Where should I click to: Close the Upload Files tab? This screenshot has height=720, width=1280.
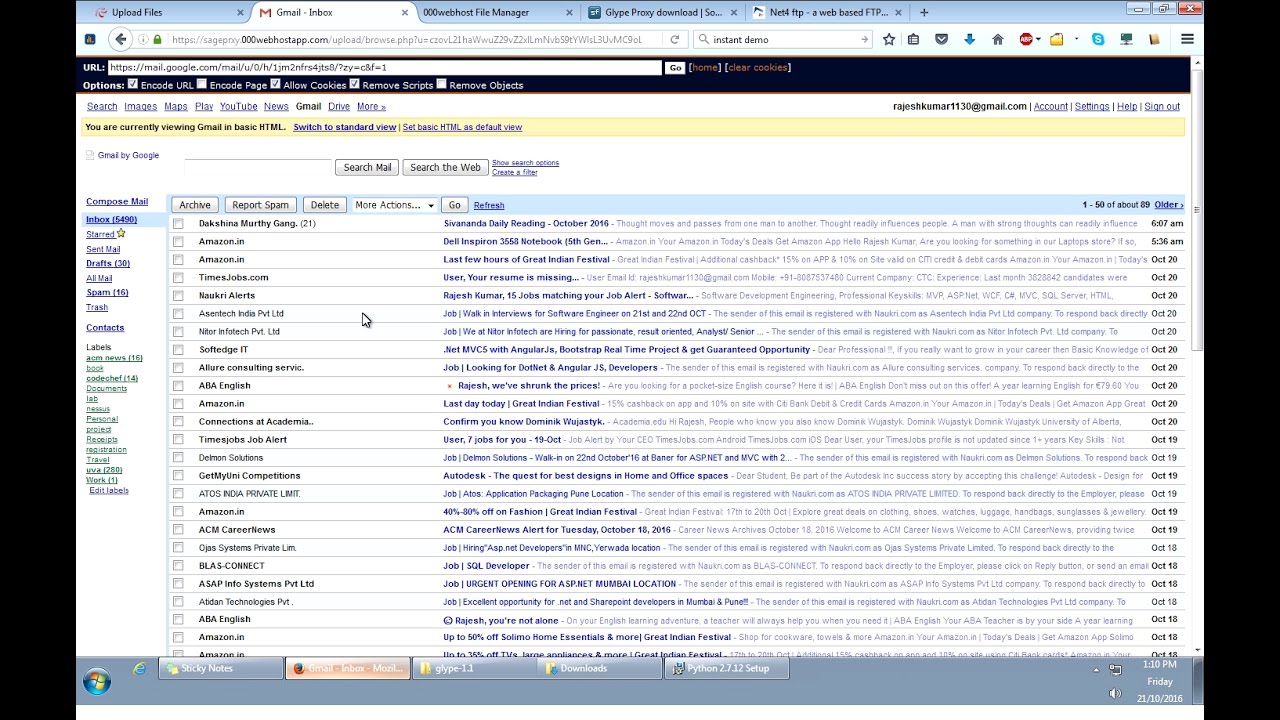(240, 13)
